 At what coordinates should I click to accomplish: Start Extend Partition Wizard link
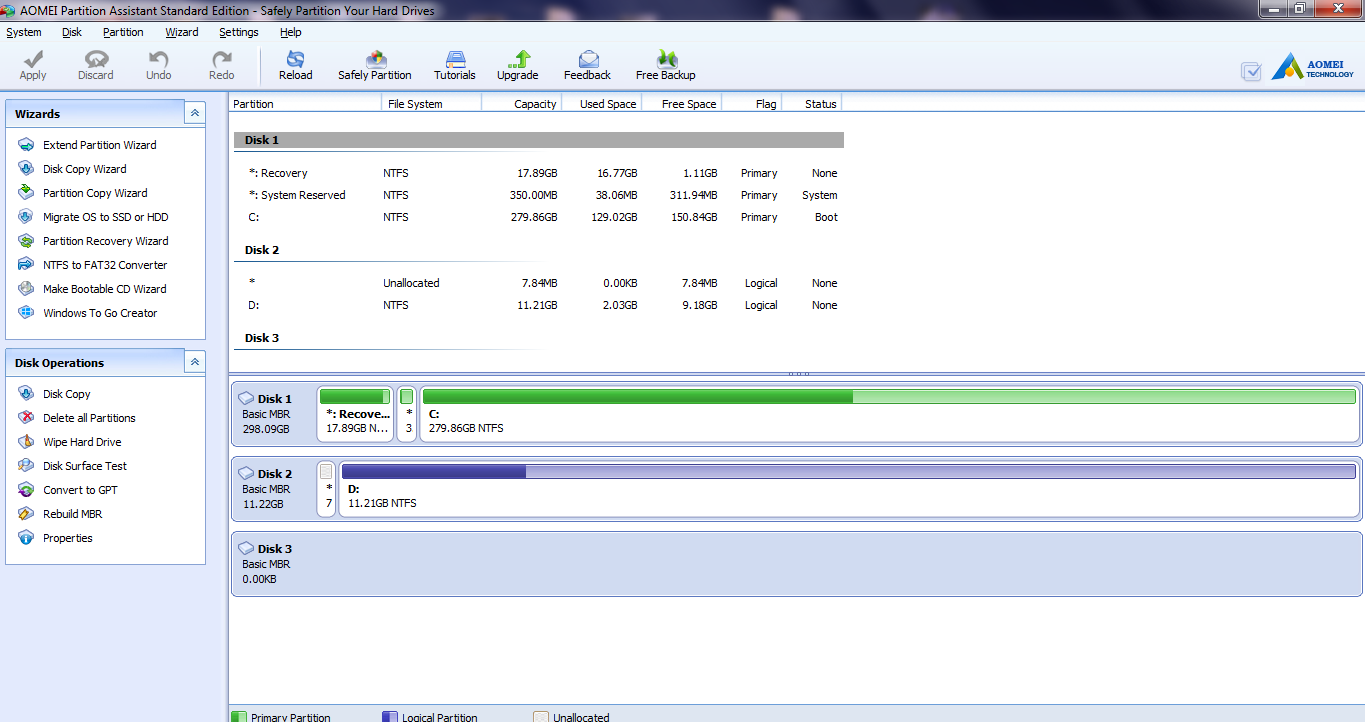(100, 145)
